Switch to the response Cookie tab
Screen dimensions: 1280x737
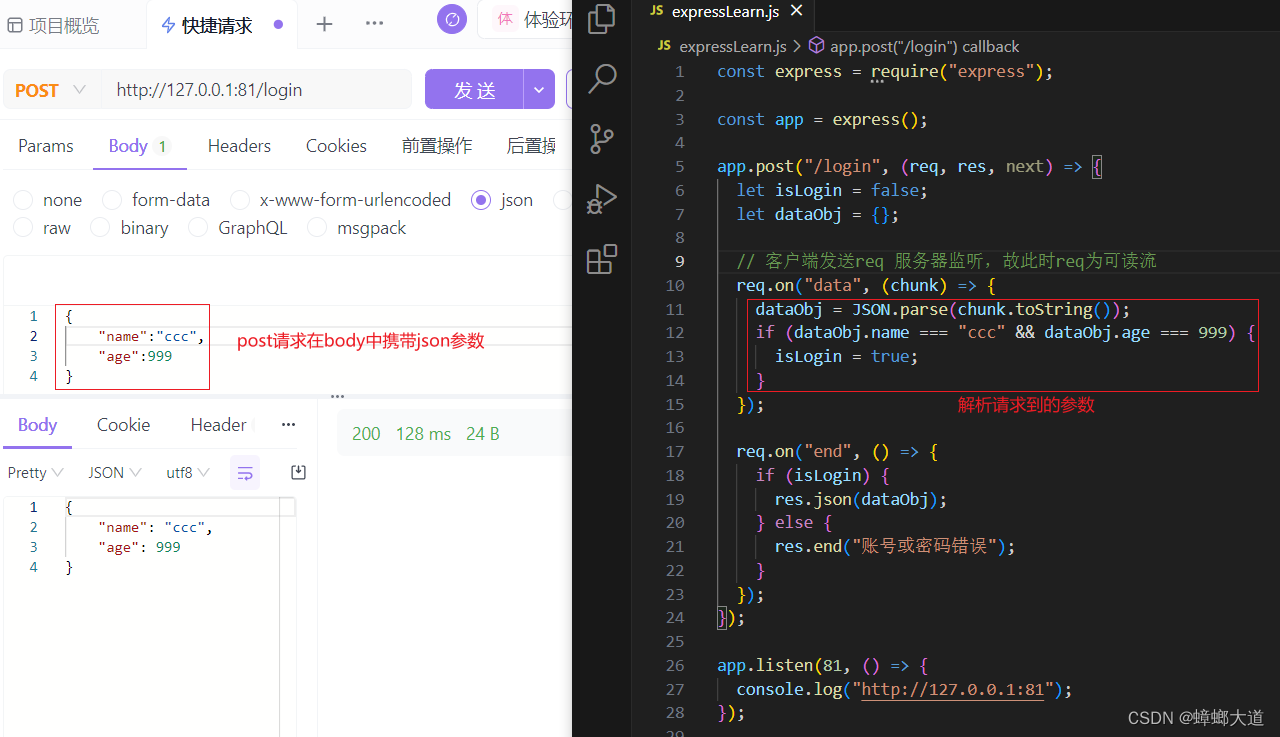tap(123, 425)
